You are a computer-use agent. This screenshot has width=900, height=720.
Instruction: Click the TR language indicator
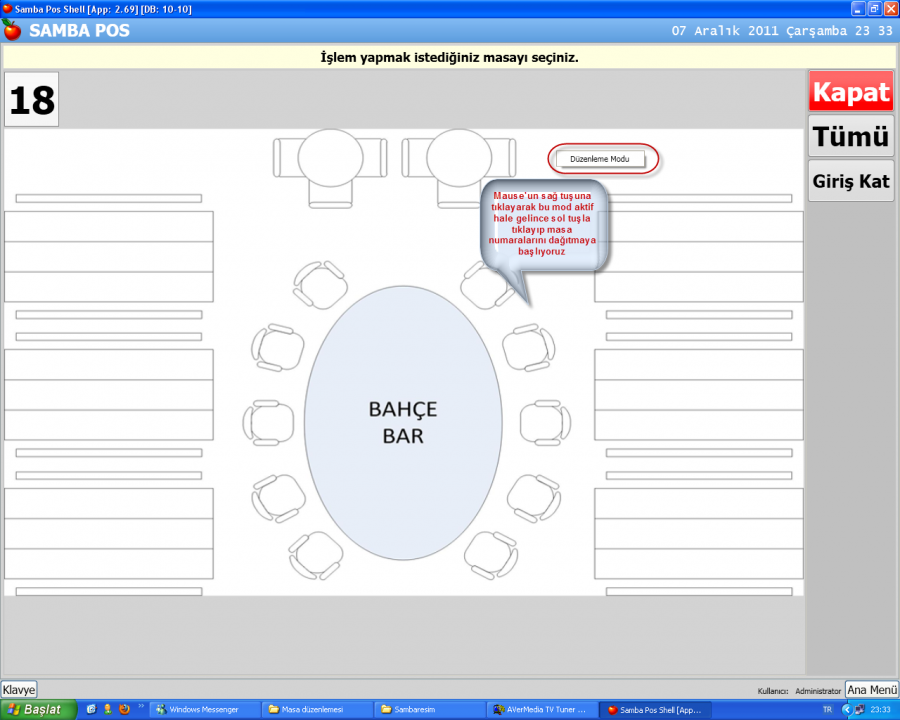(827, 710)
